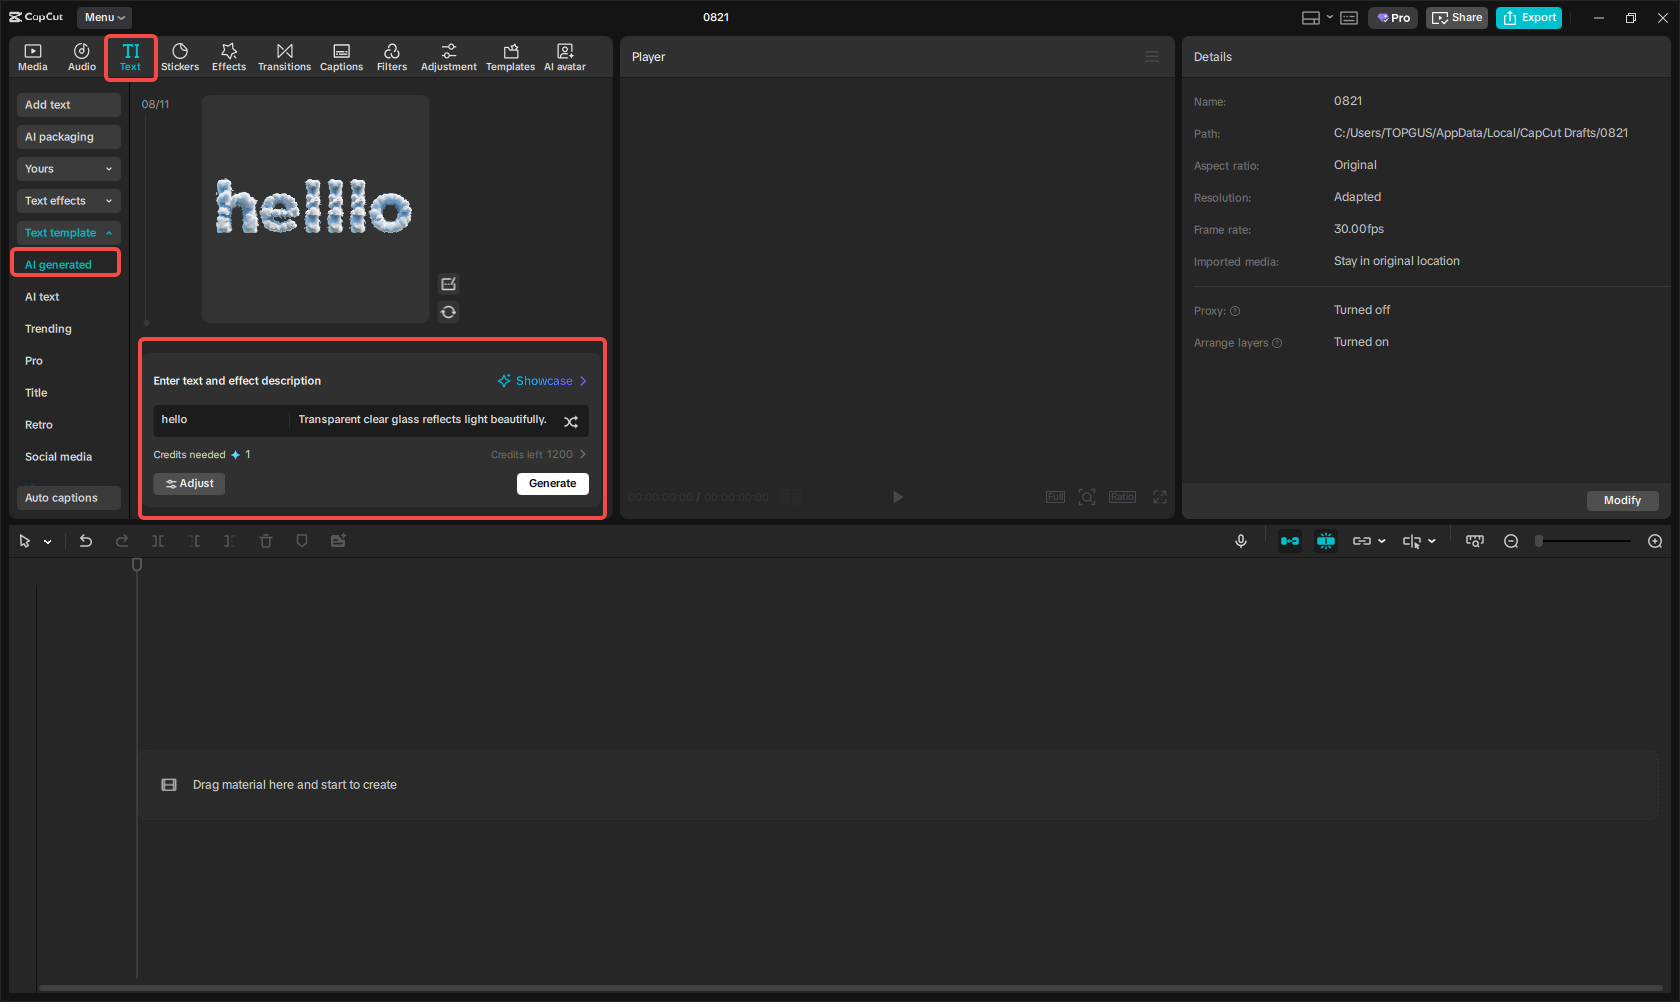The height and width of the screenshot is (1002, 1680).
Task: Open the Media panel
Action: (33, 56)
